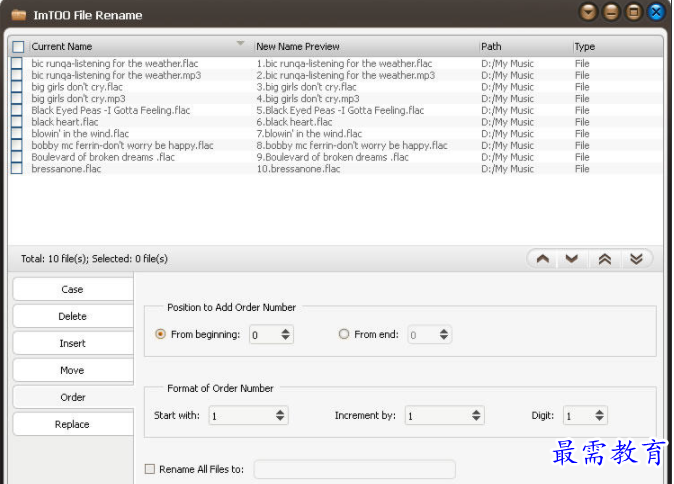
Task: Click preview name 10.bressanone.flac
Action: 298,168
